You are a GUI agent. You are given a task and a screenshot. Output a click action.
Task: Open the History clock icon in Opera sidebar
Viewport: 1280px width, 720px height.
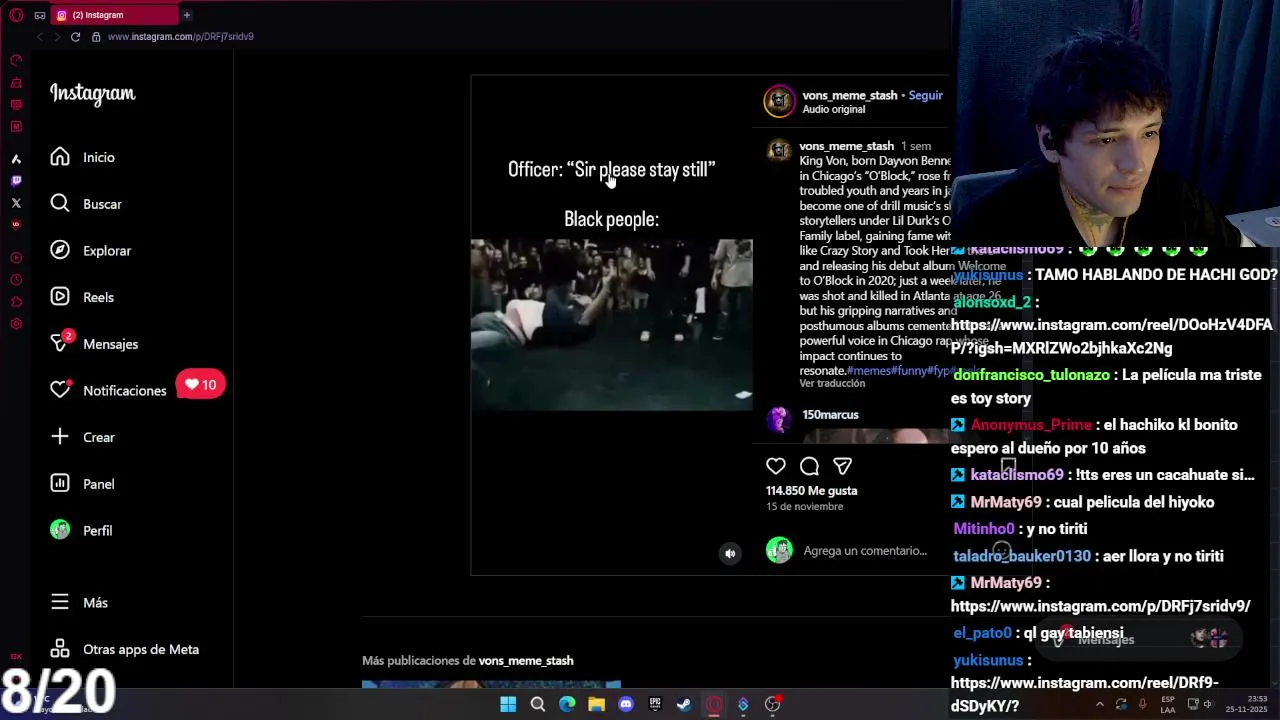click(16, 280)
